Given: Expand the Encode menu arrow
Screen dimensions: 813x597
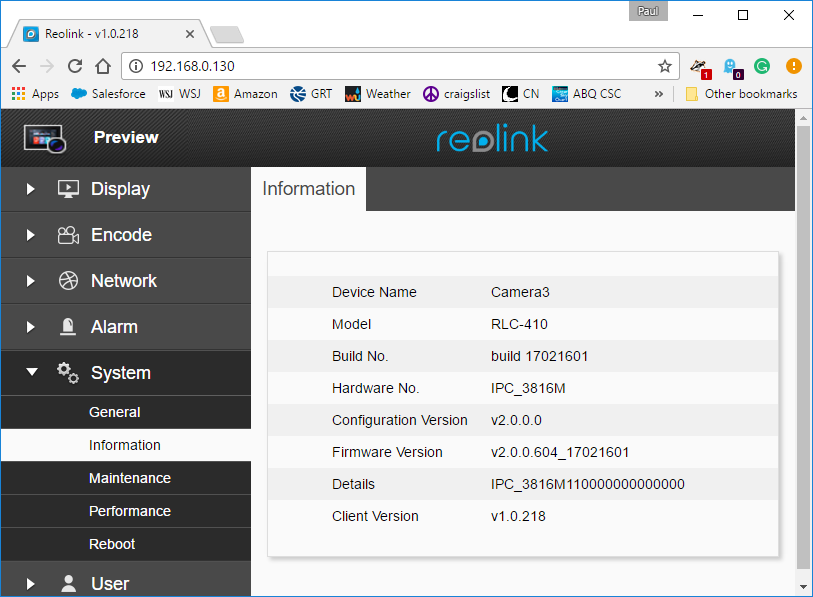Looking at the screenshot, I should click(x=31, y=235).
